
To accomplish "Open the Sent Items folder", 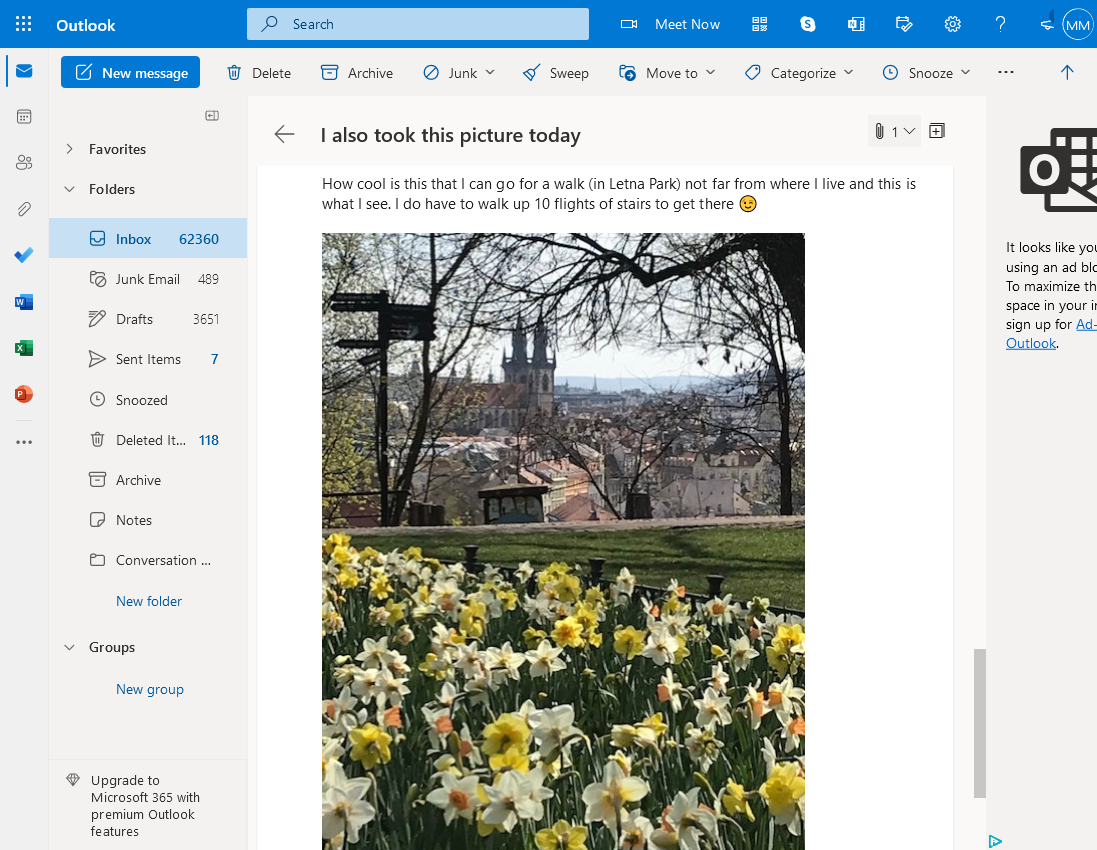I will 148,359.
